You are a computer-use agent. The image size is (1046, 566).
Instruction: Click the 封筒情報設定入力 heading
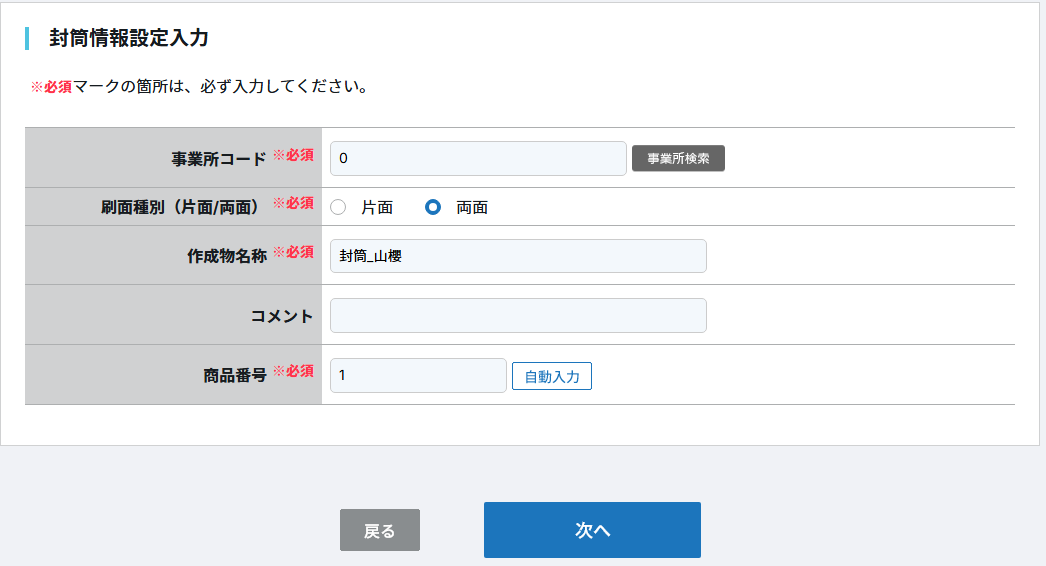129,38
